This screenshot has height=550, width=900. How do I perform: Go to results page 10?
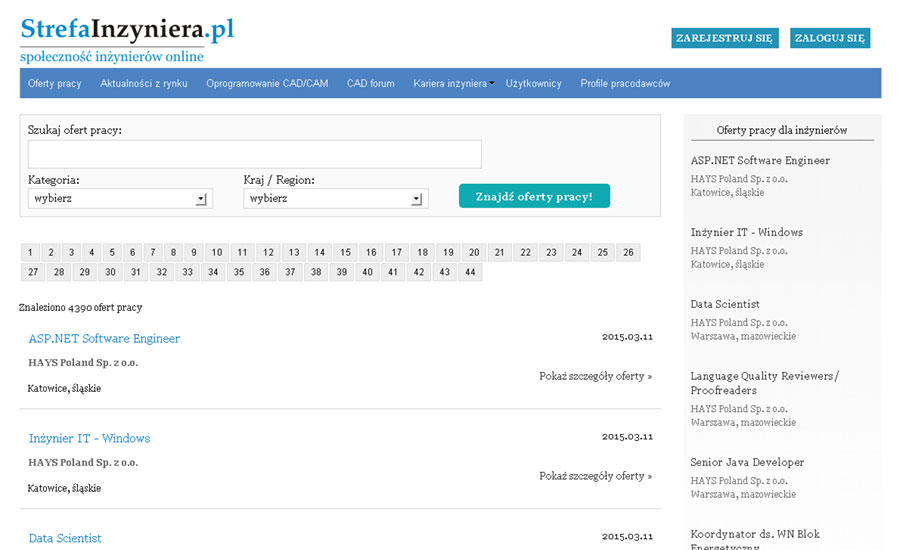[x=217, y=252]
